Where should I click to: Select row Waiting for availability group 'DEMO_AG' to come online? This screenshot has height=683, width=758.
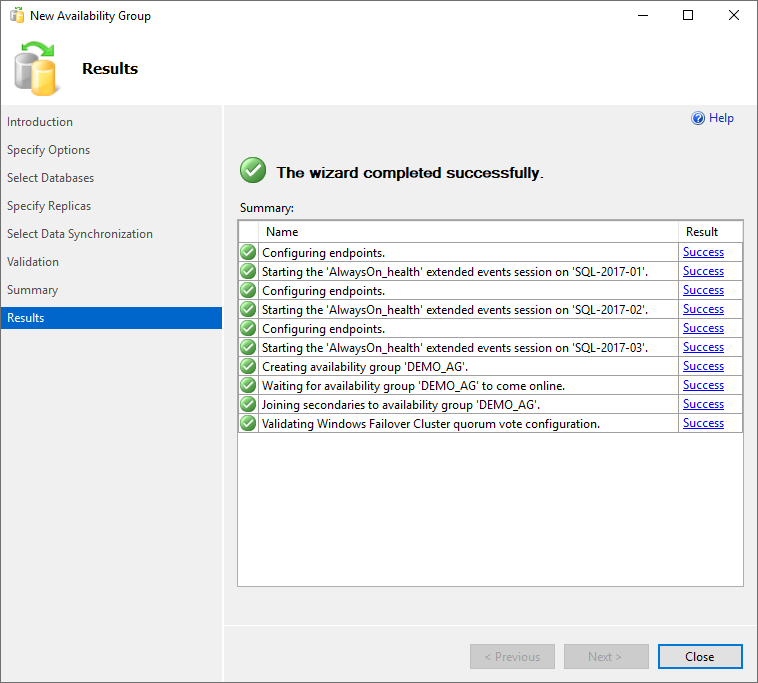pyautogui.click(x=491, y=385)
